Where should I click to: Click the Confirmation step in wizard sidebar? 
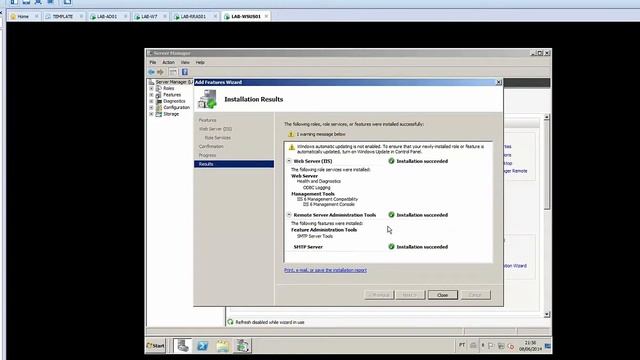click(211, 147)
